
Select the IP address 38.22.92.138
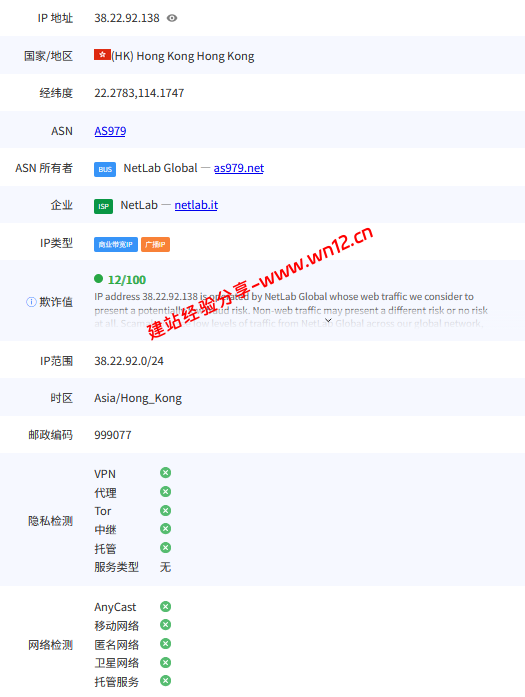coord(127,18)
